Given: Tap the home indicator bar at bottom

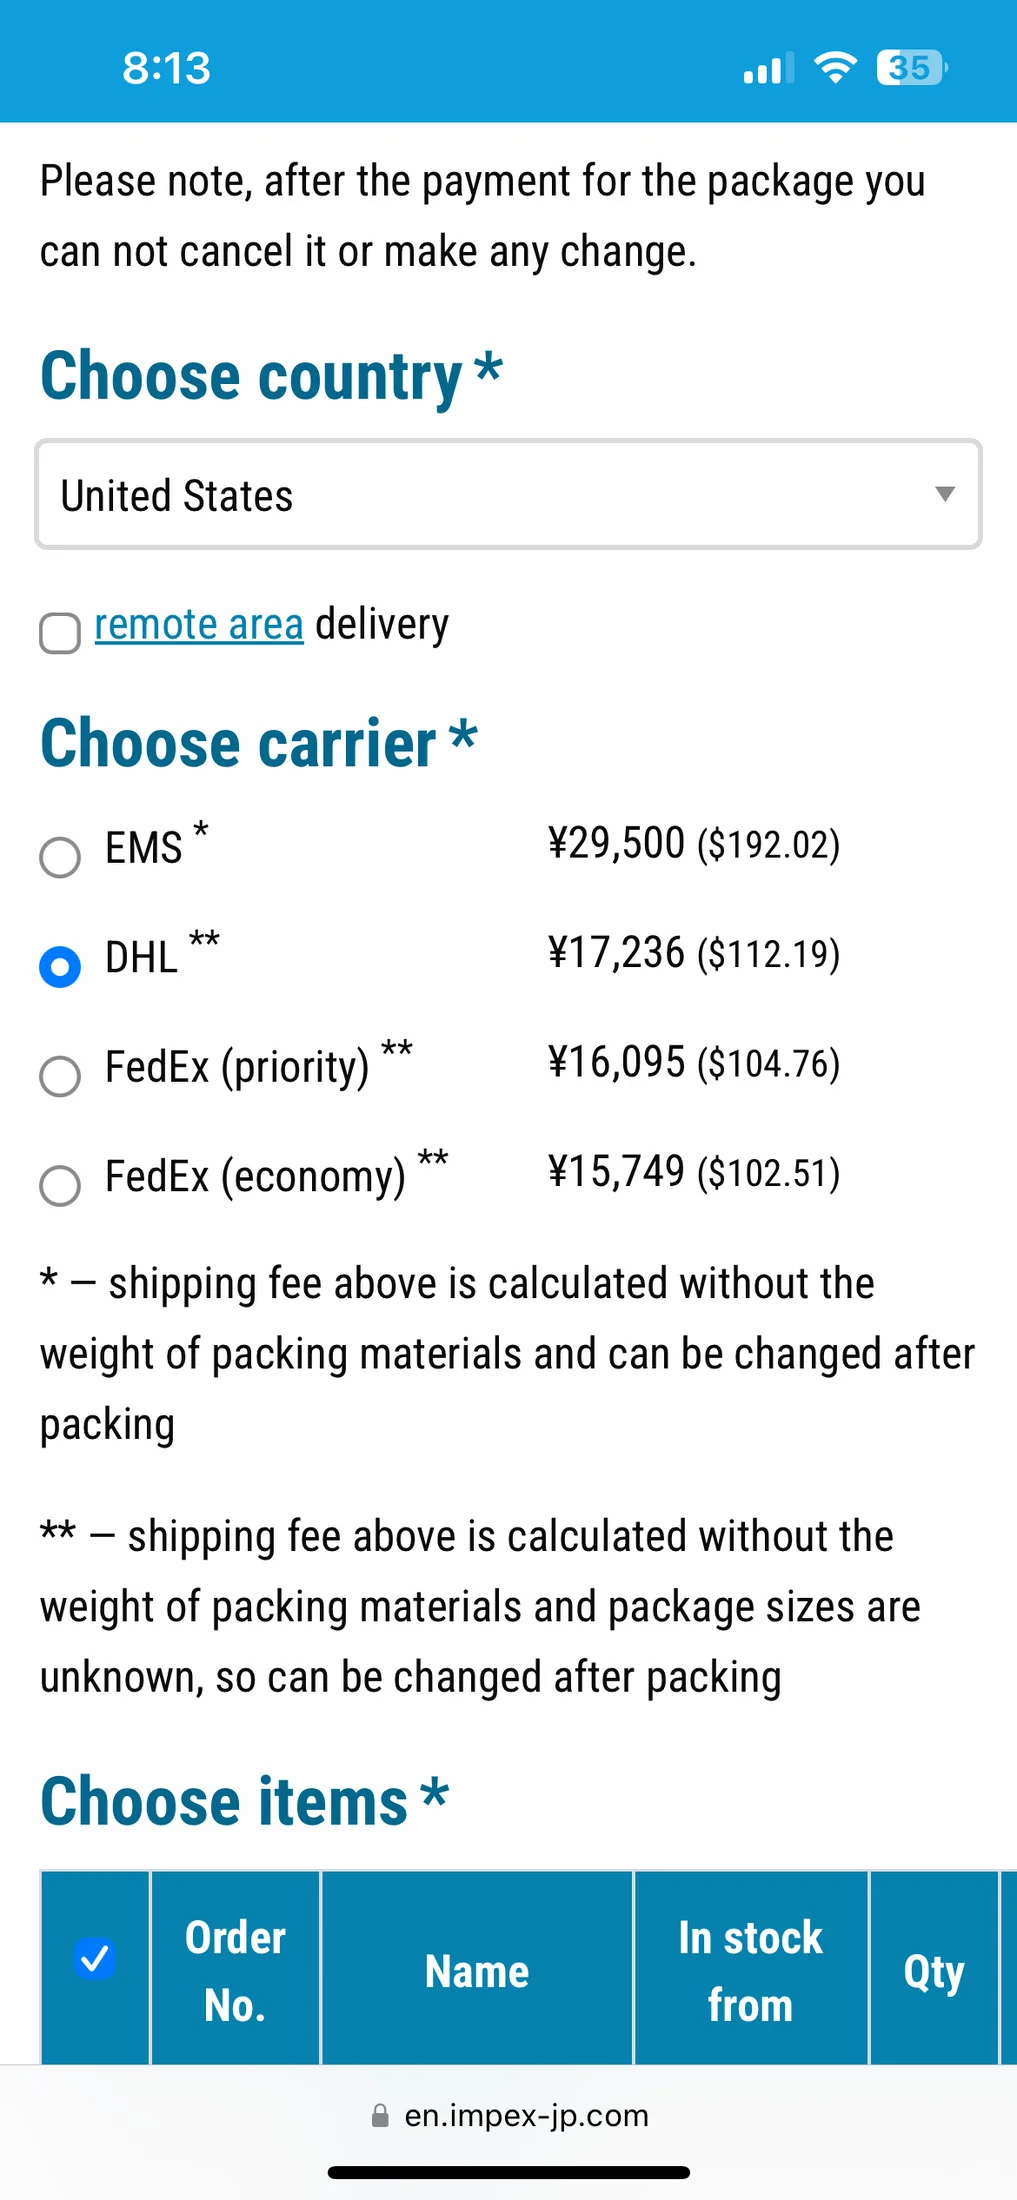Looking at the screenshot, I should click(509, 2172).
